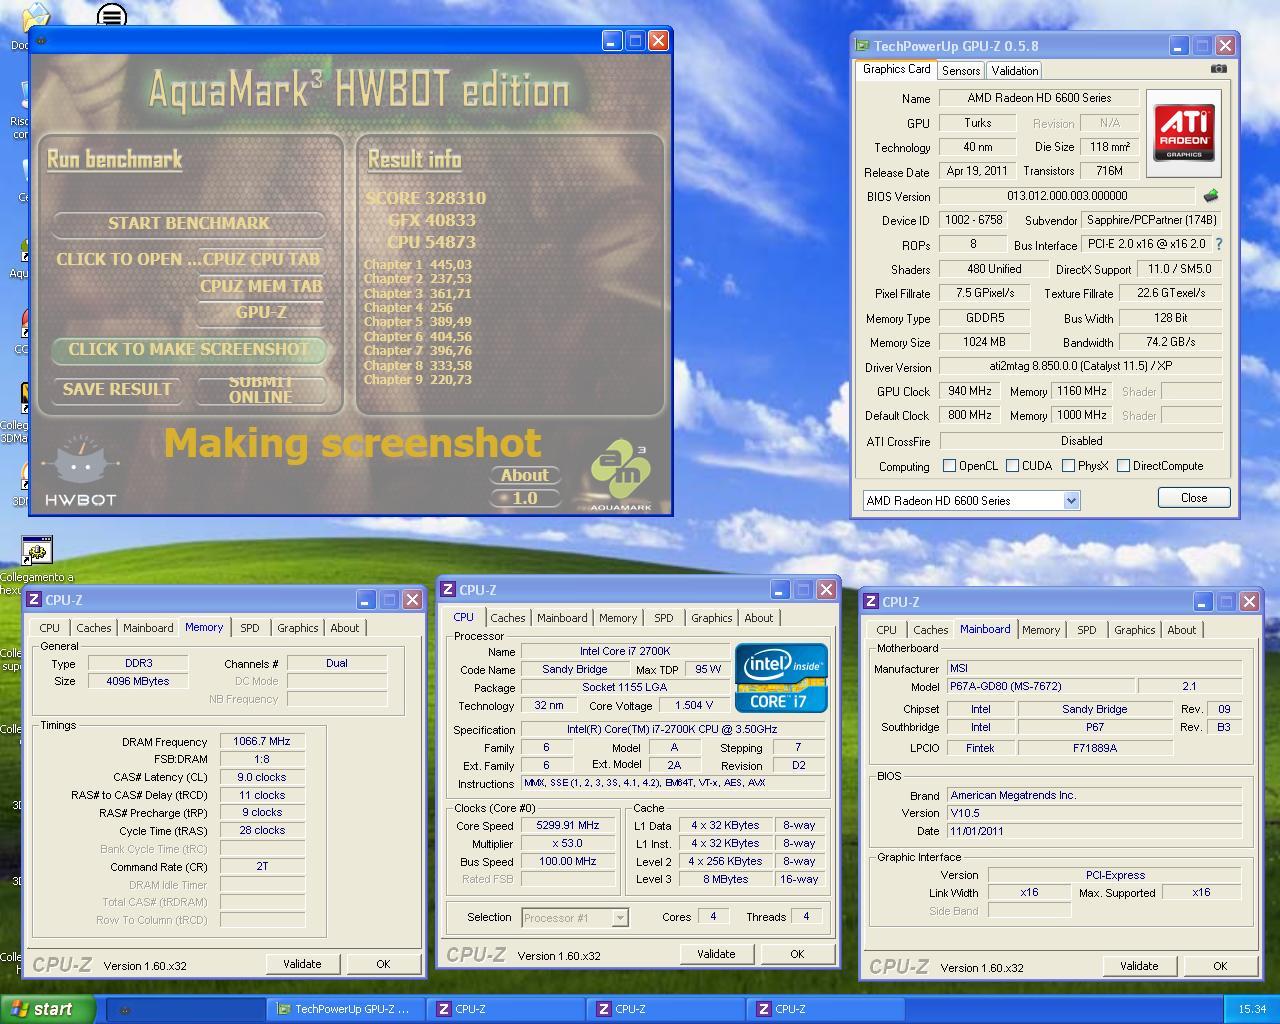Viewport: 1280px width, 1024px height.
Task: Click the Chapter 1 445,03 result line
Action: (x=418, y=265)
